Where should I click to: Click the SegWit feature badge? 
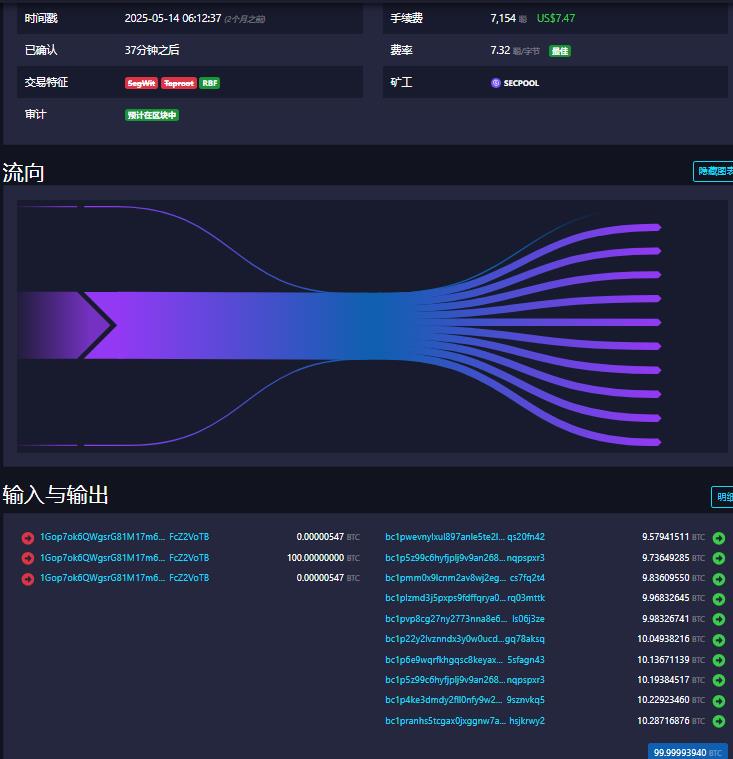click(141, 83)
